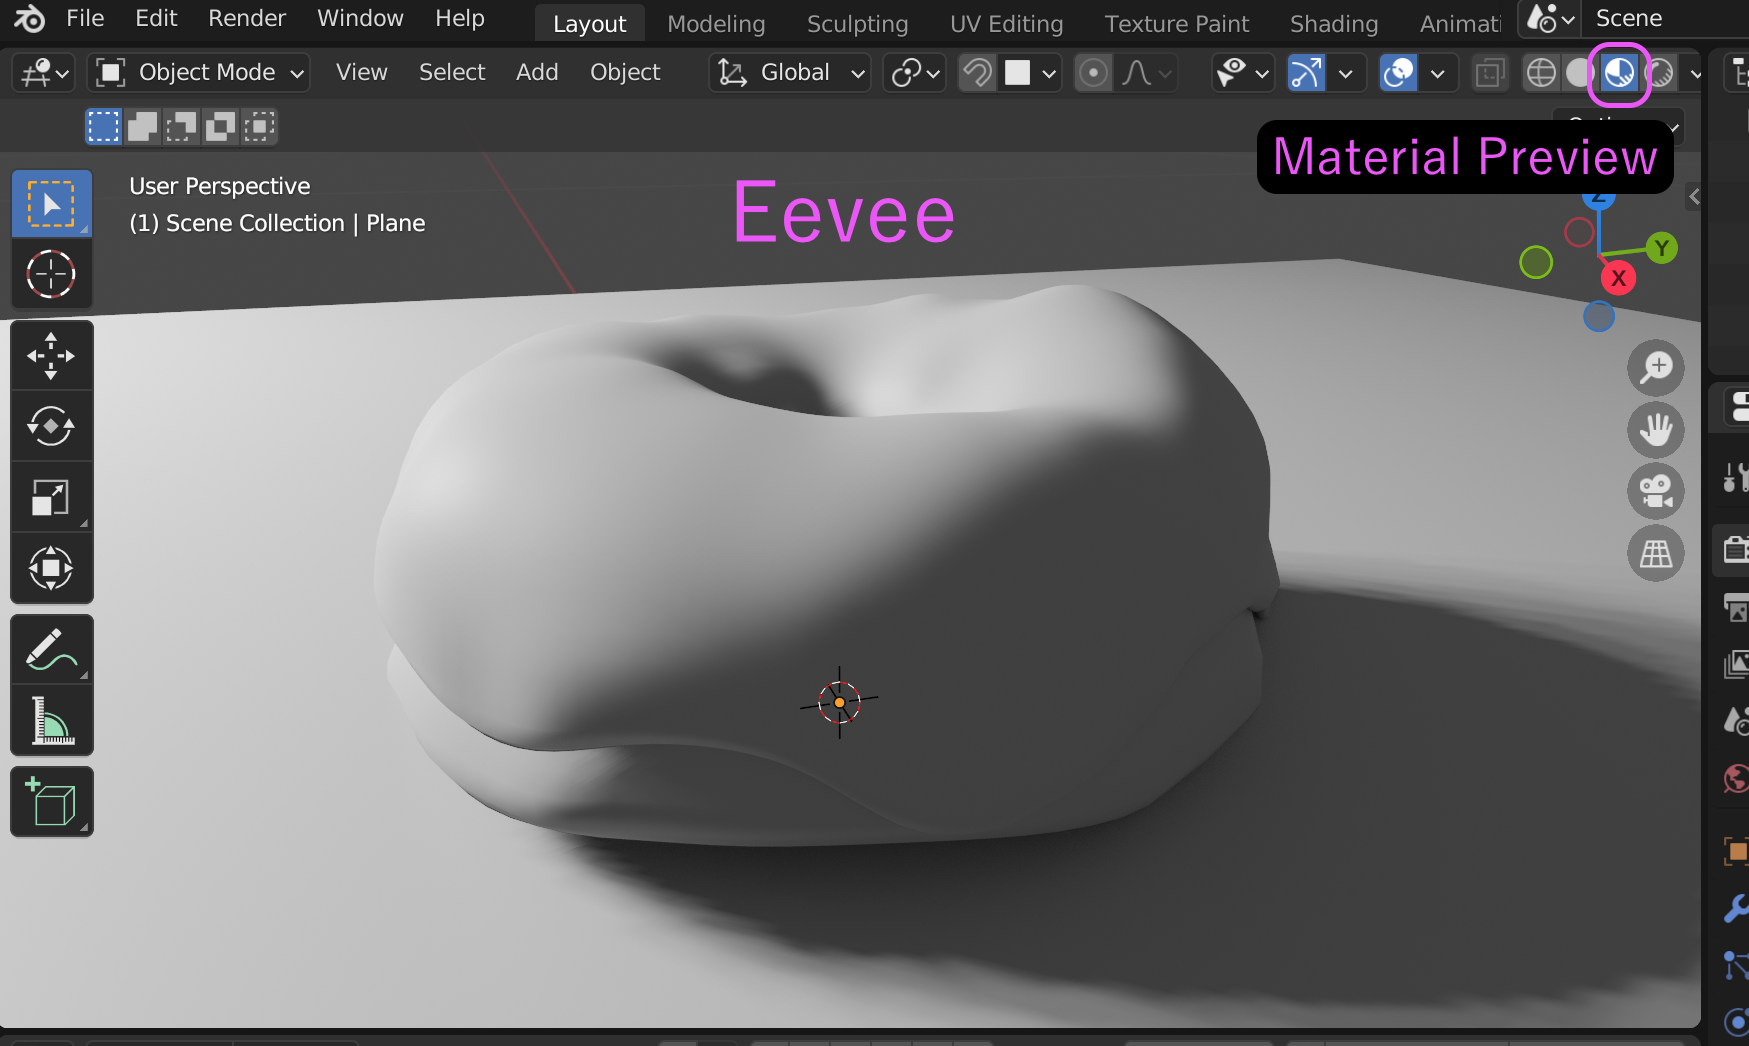Open the Global transform orientation dropdown
This screenshot has height=1046, width=1749.
[x=790, y=72]
